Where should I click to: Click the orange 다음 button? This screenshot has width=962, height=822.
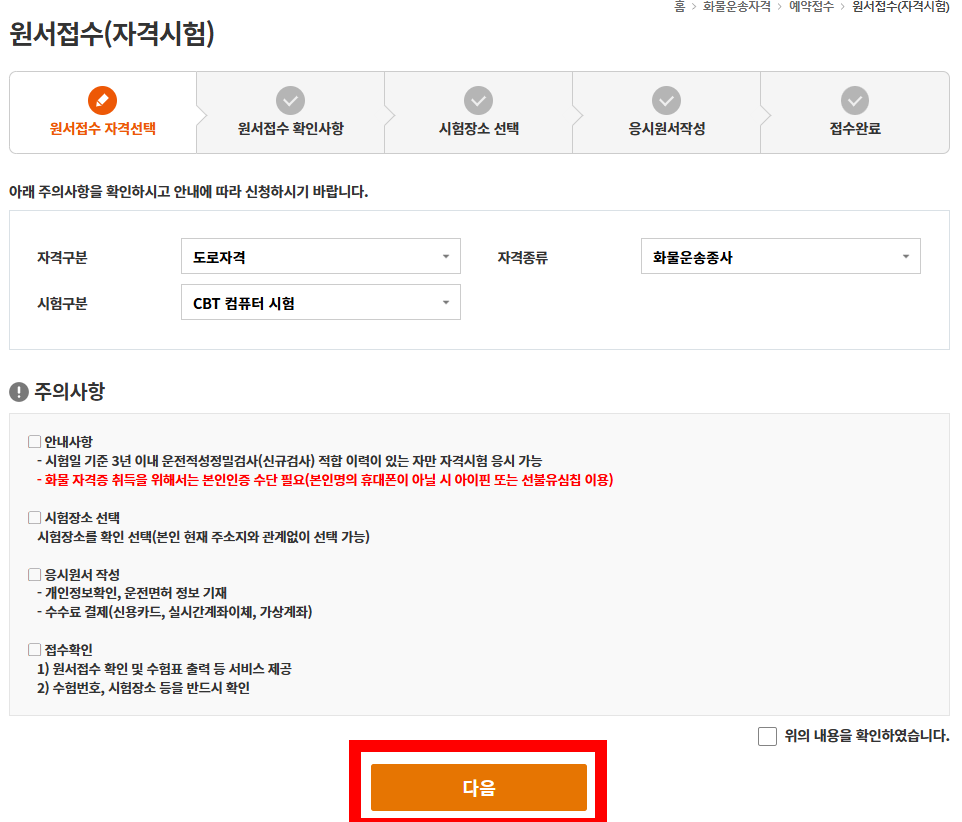point(479,788)
